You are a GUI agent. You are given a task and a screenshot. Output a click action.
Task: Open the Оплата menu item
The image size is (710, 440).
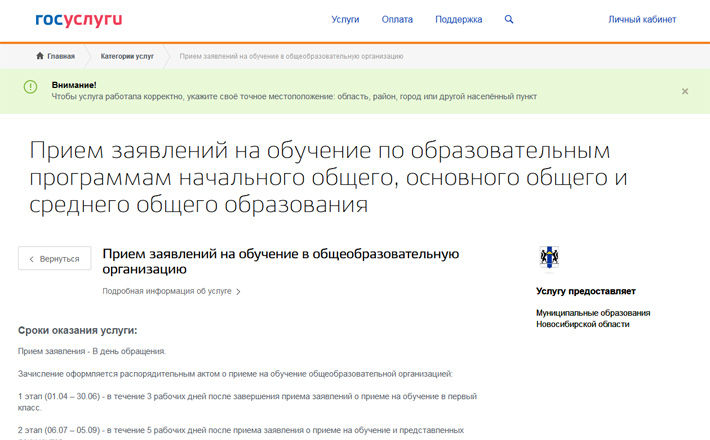[397, 19]
